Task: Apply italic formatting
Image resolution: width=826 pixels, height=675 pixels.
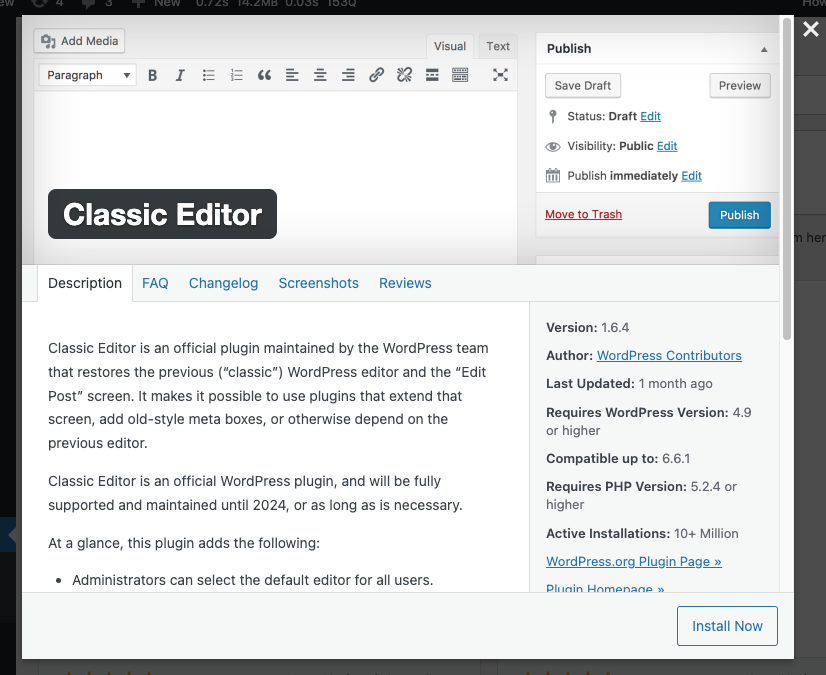Action: coord(180,75)
